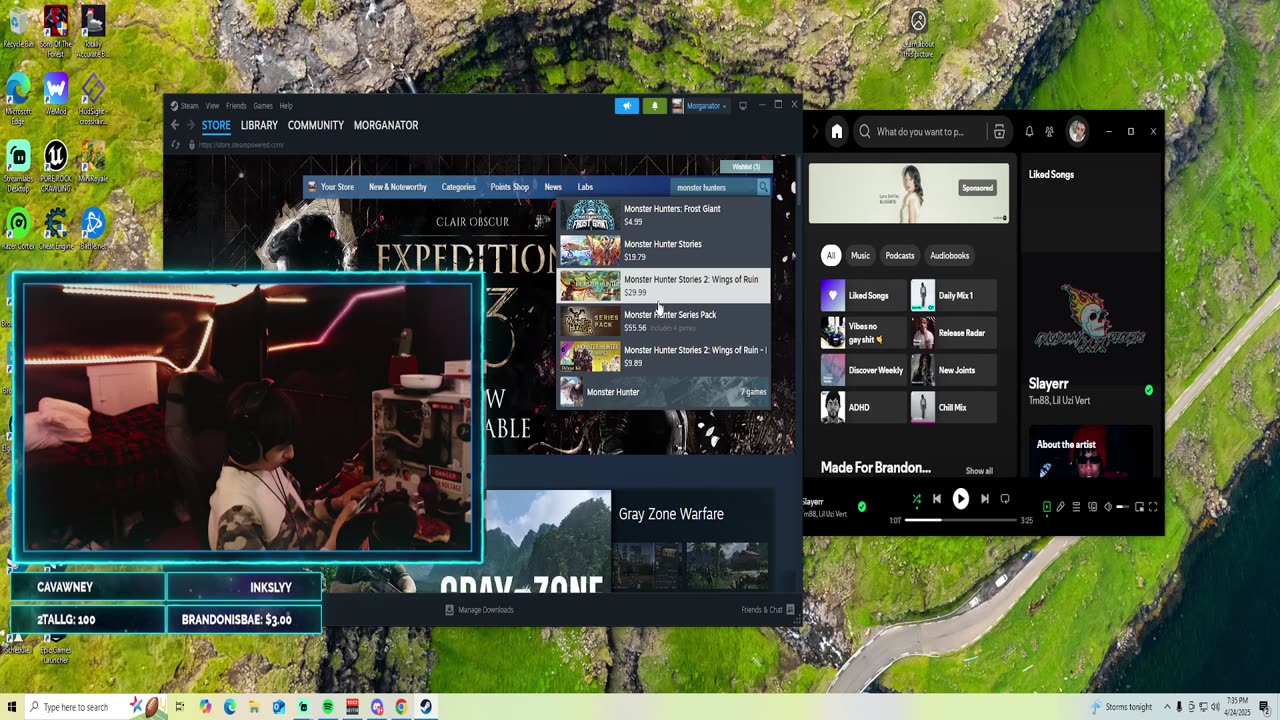
Task: Select Monster Hunter Stories search result
Action: [664, 250]
